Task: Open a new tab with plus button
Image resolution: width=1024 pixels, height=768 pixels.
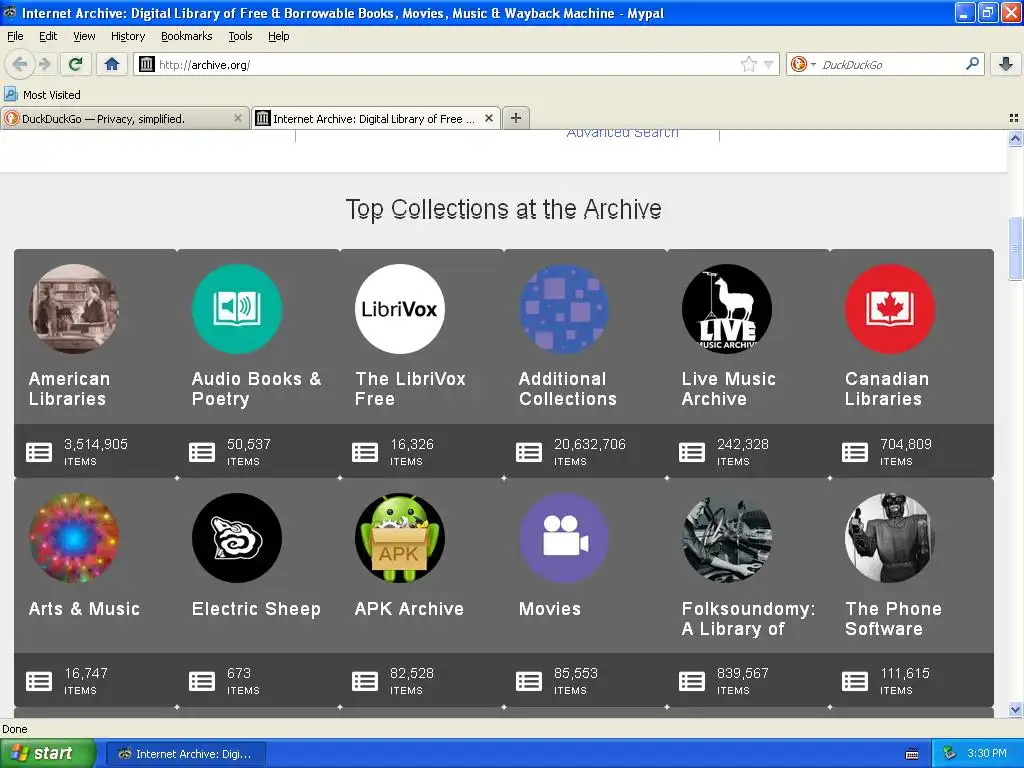Action: 516,118
